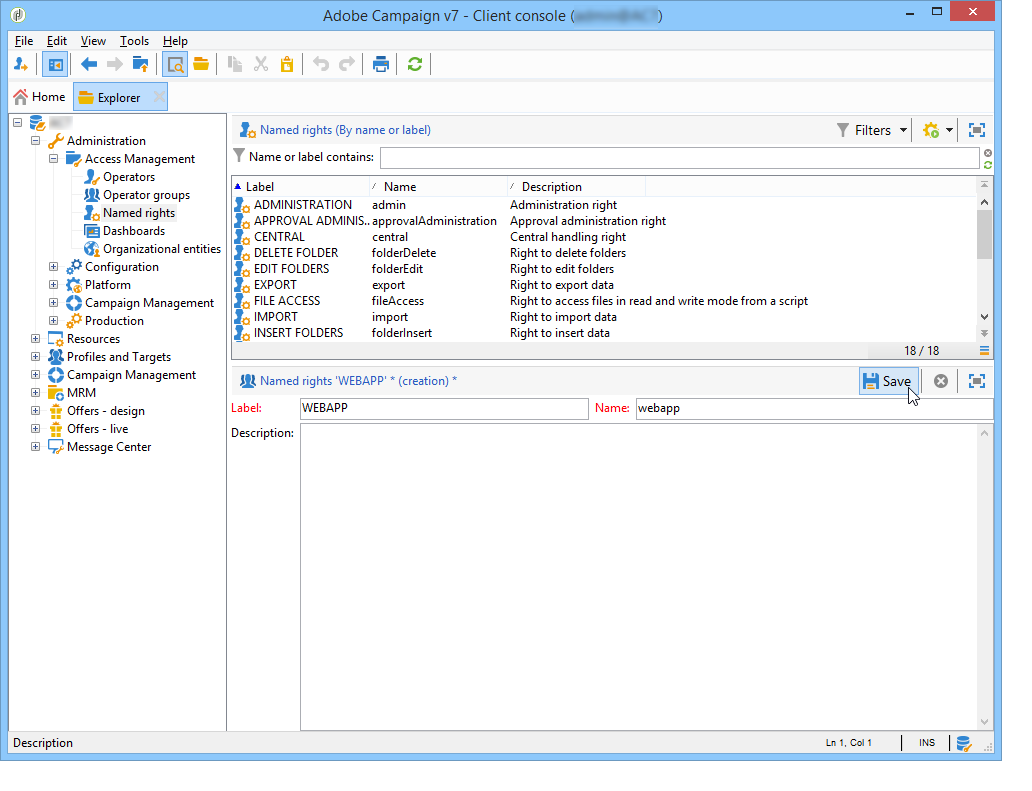Select the EXPORT row
This screenshot has width=1032, height=791.
point(604,285)
